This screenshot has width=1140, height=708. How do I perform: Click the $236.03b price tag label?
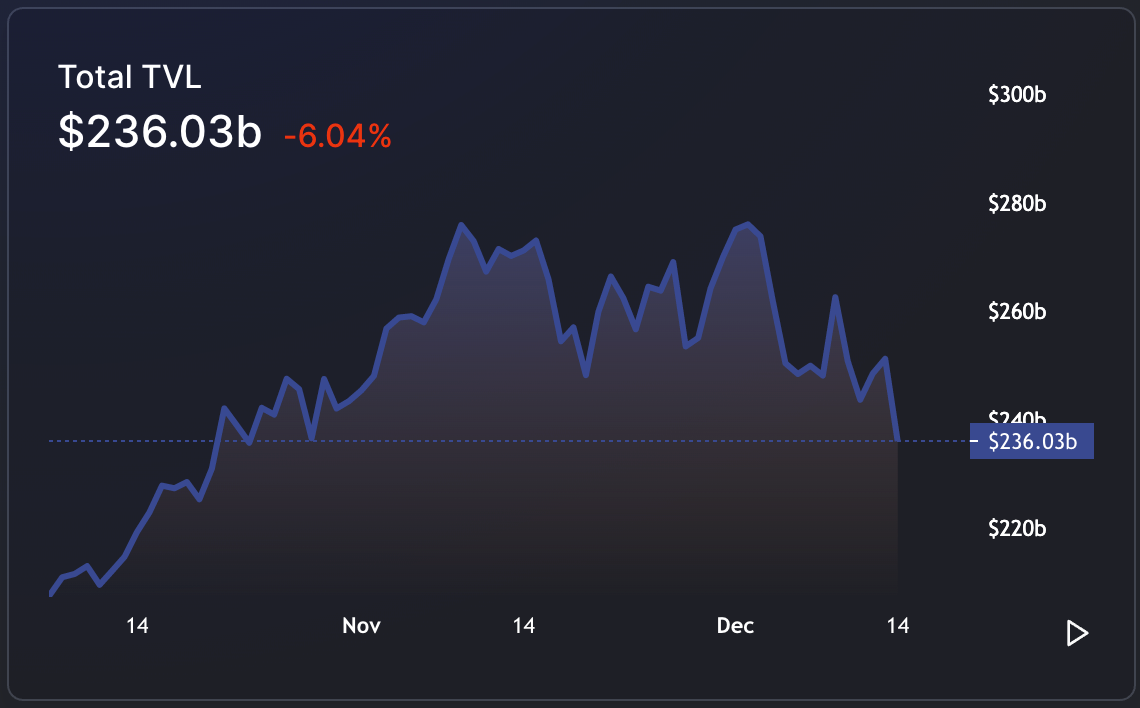(x=1032, y=441)
